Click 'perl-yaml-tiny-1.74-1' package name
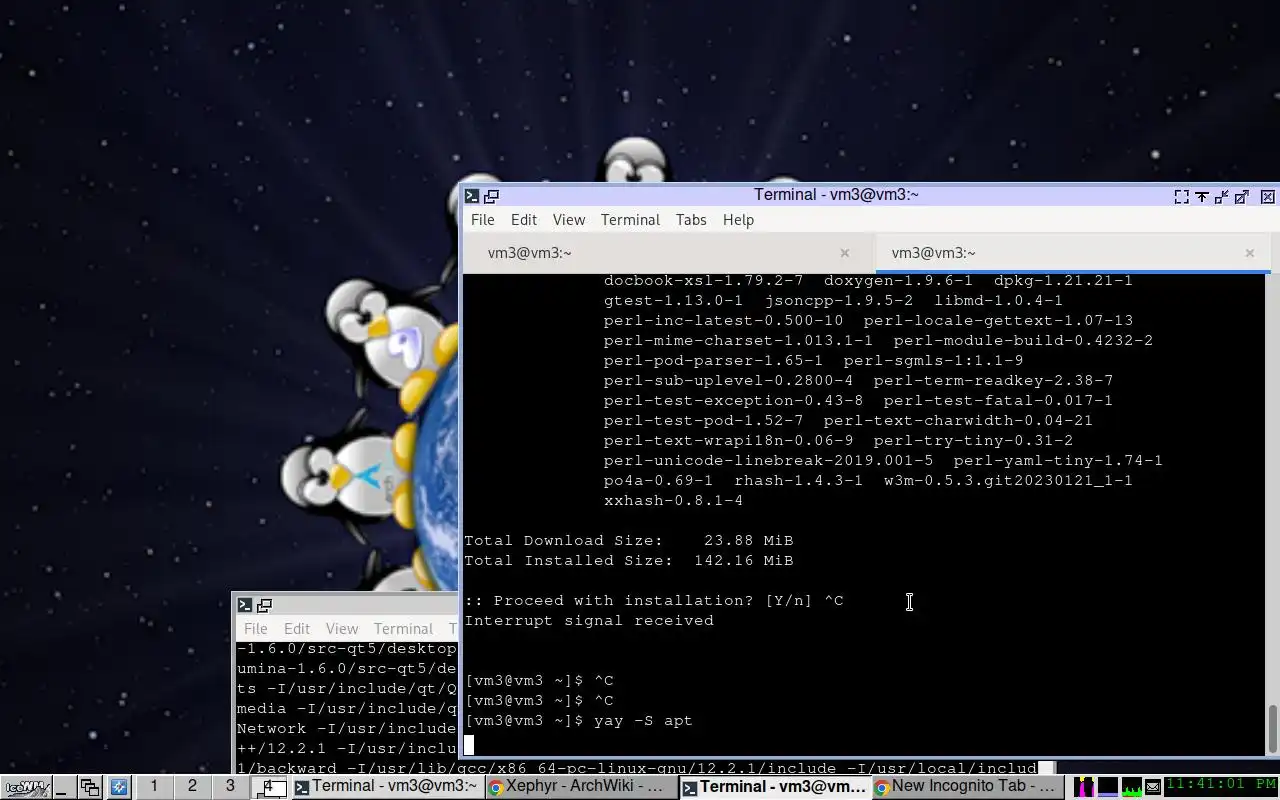 tap(1058, 460)
